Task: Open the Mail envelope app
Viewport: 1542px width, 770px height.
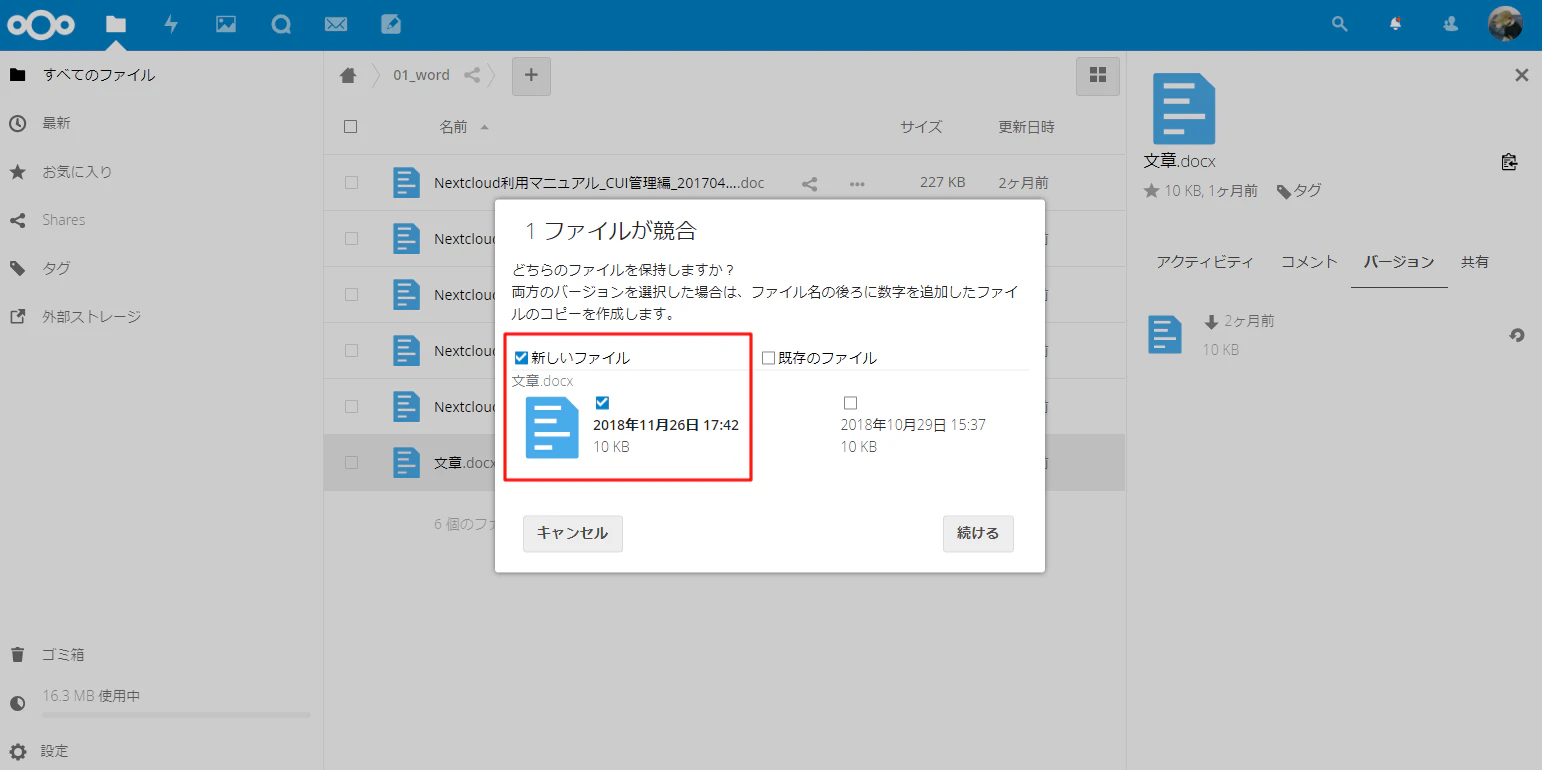Action: pos(336,24)
